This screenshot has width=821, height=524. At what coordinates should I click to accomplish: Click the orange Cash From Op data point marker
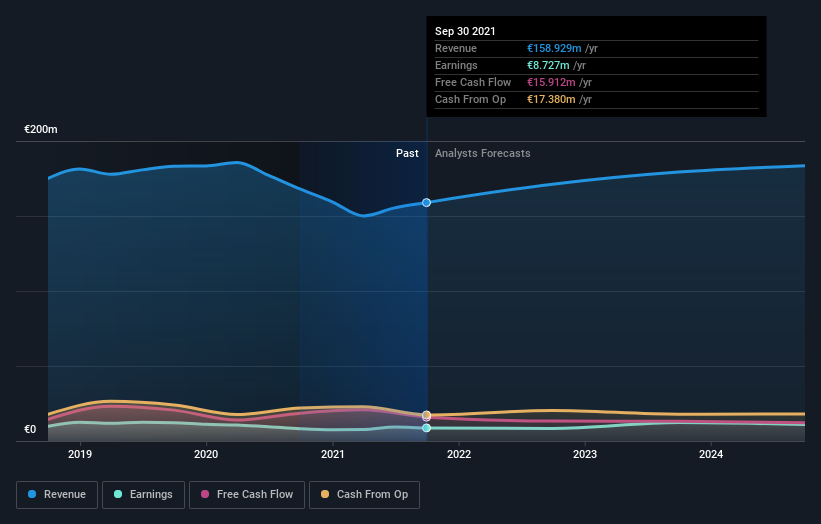tap(427, 415)
